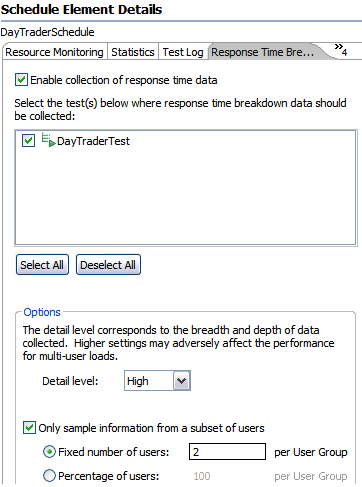Select the Percentage of users radio
362x487 pixels.
tap(49, 475)
